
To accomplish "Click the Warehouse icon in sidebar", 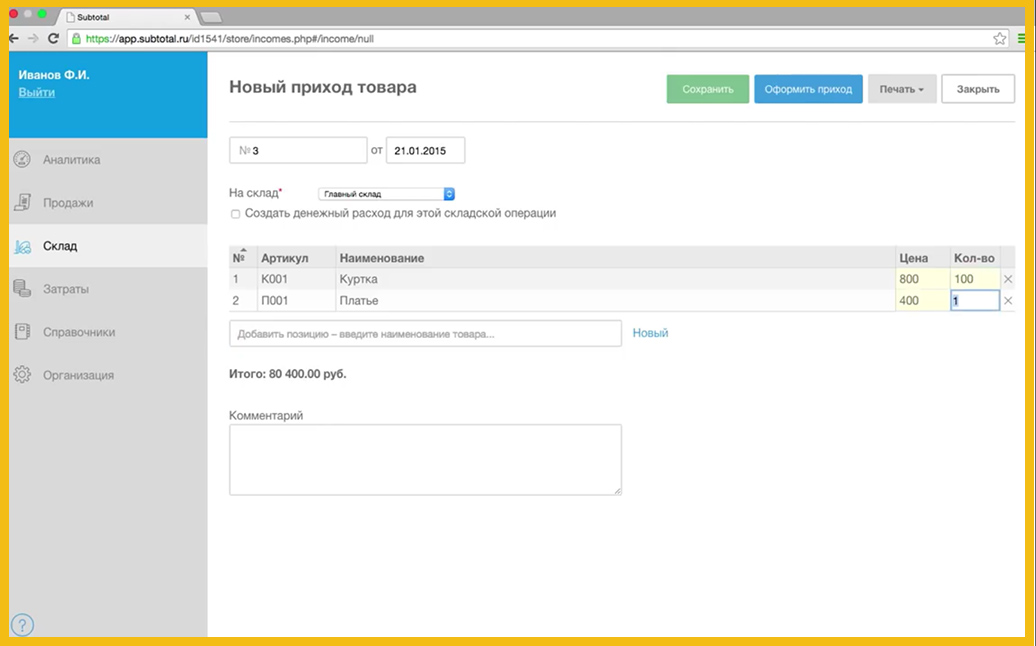I will tap(22, 247).
